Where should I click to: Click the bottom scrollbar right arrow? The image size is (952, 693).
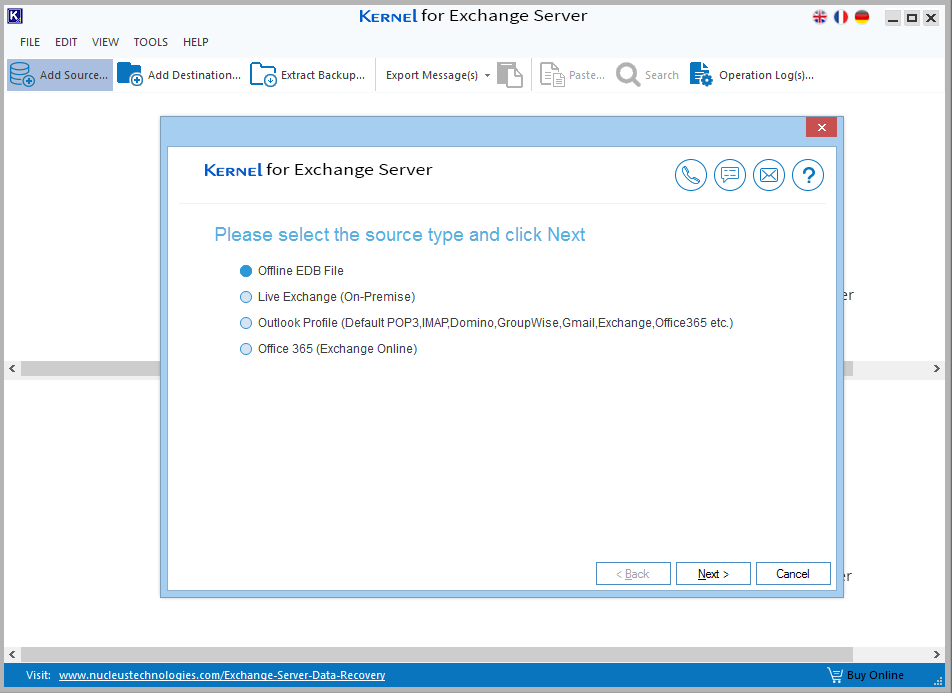point(937,655)
